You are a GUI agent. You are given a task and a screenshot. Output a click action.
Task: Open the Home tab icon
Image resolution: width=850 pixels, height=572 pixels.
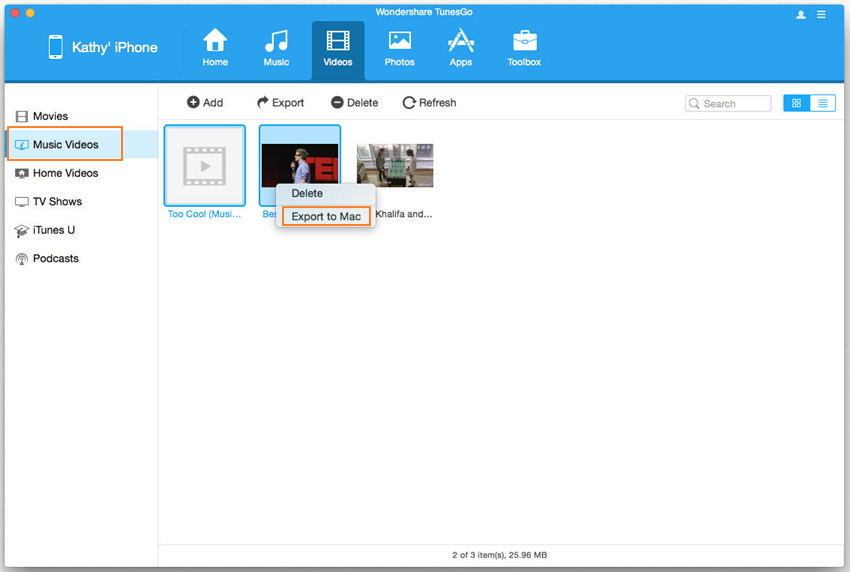point(215,48)
